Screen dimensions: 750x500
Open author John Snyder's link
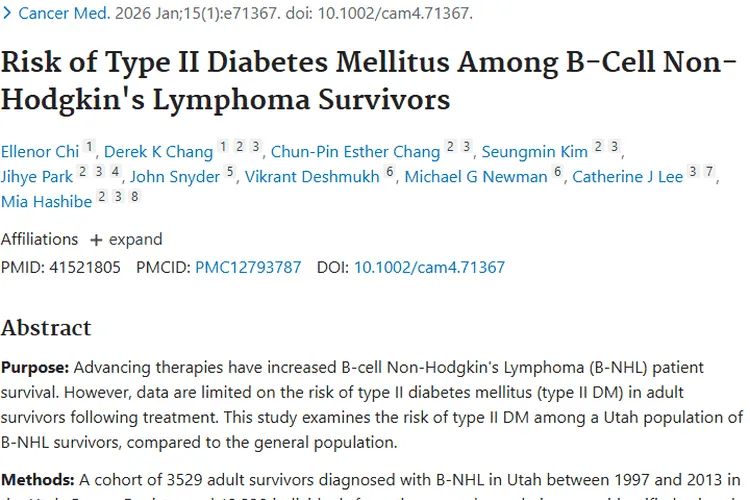[175, 177]
